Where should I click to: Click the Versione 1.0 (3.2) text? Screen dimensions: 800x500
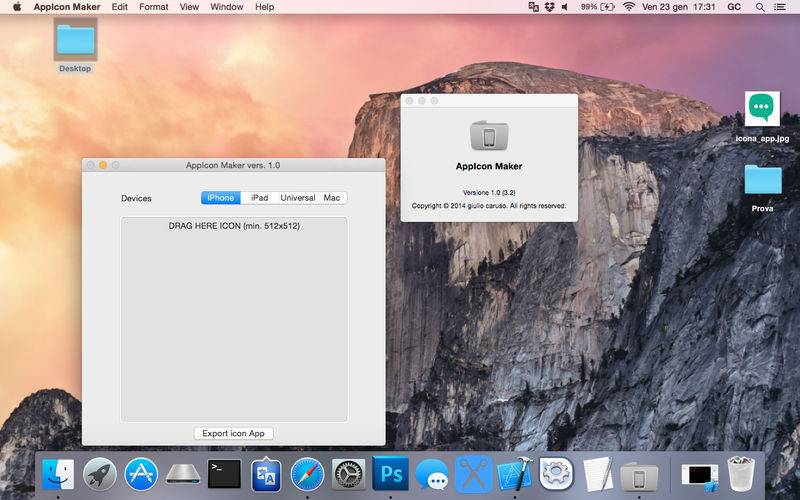(x=489, y=193)
